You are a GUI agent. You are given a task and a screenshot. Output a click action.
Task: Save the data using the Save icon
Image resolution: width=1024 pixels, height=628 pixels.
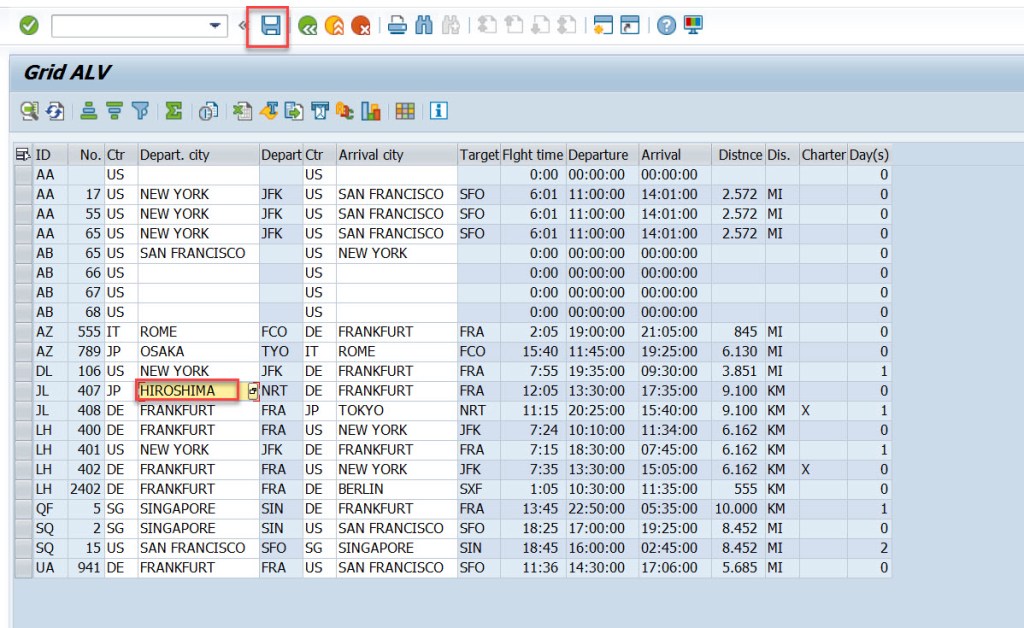pos(267,23)
